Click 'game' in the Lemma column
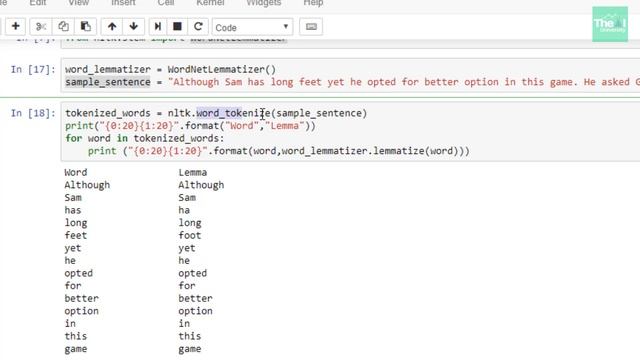Viewport: 640px width, 360px height. tap(190, 349)
